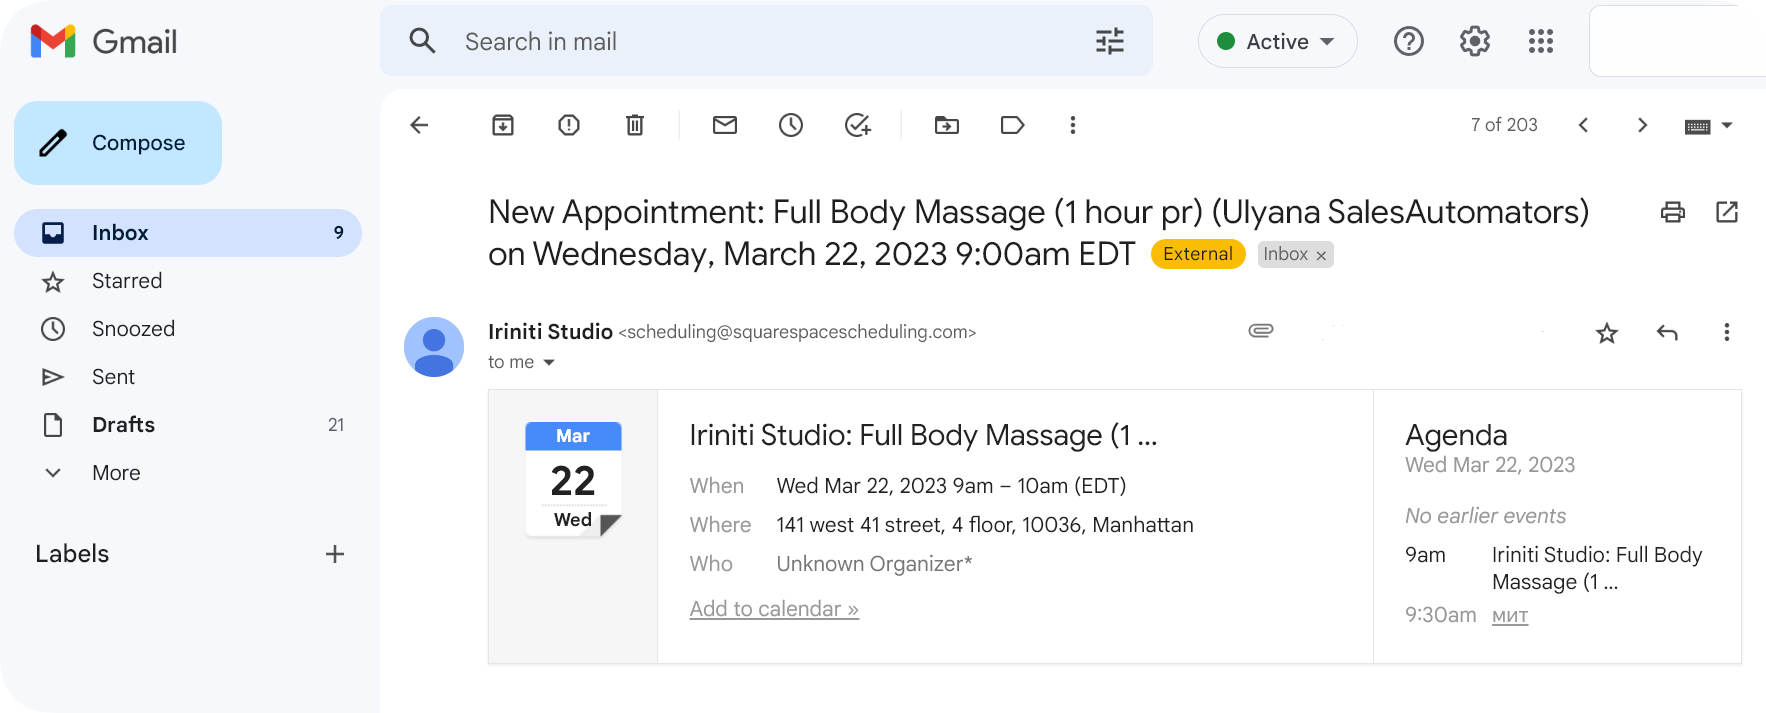
Task: Star the Iriniti Studio message
Action: tap(1607, 333)
